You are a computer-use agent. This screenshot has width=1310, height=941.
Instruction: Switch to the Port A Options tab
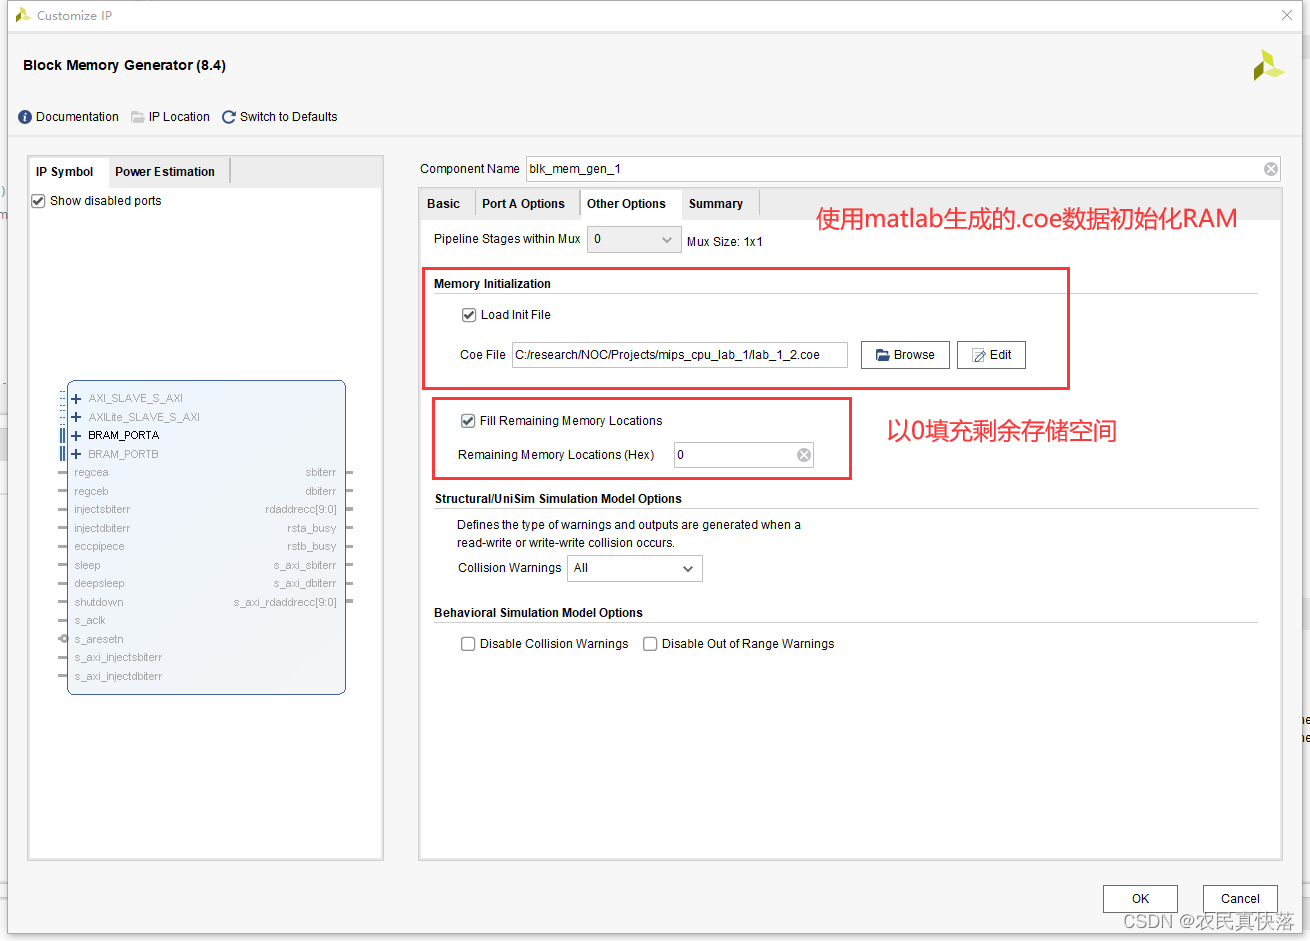point(523,204)
